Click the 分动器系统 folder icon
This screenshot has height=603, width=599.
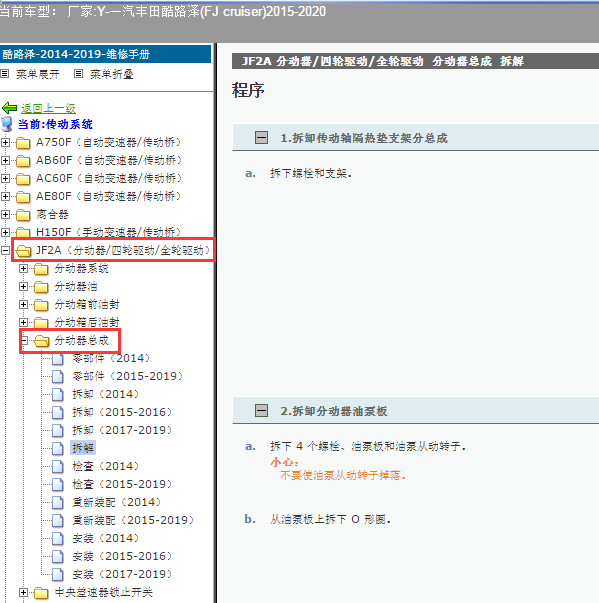[41, 269]
